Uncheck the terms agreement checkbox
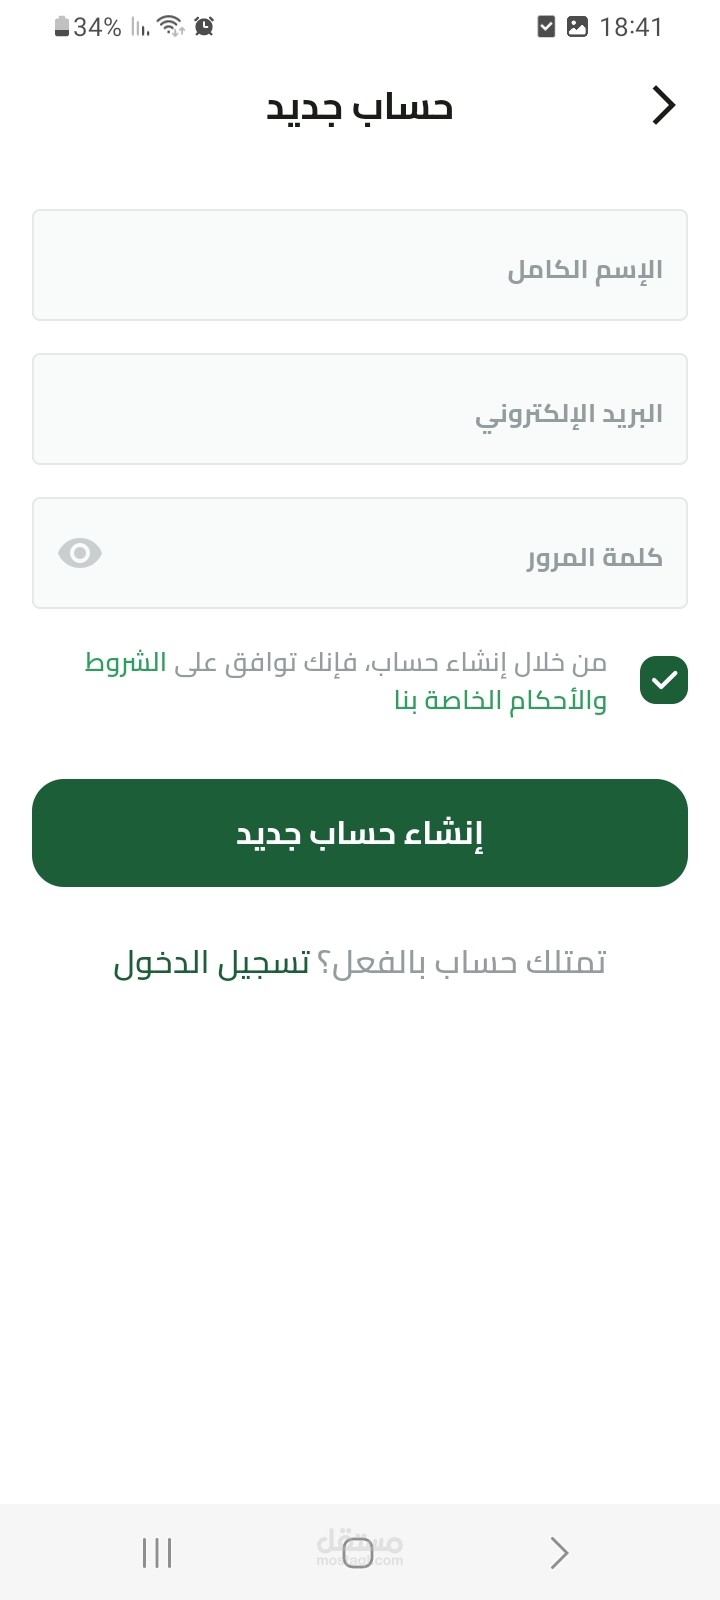This screenshot has height=1600, width=720. coord(664,680)
